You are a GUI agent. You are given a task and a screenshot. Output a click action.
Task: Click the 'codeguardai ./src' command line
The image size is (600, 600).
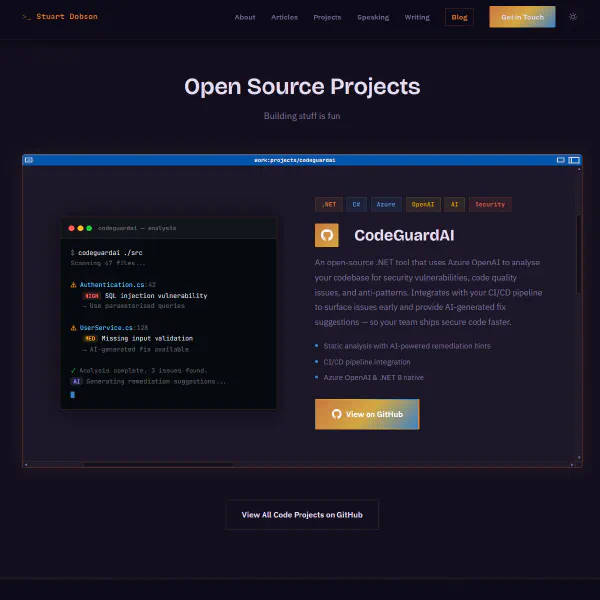pos(110,253)
